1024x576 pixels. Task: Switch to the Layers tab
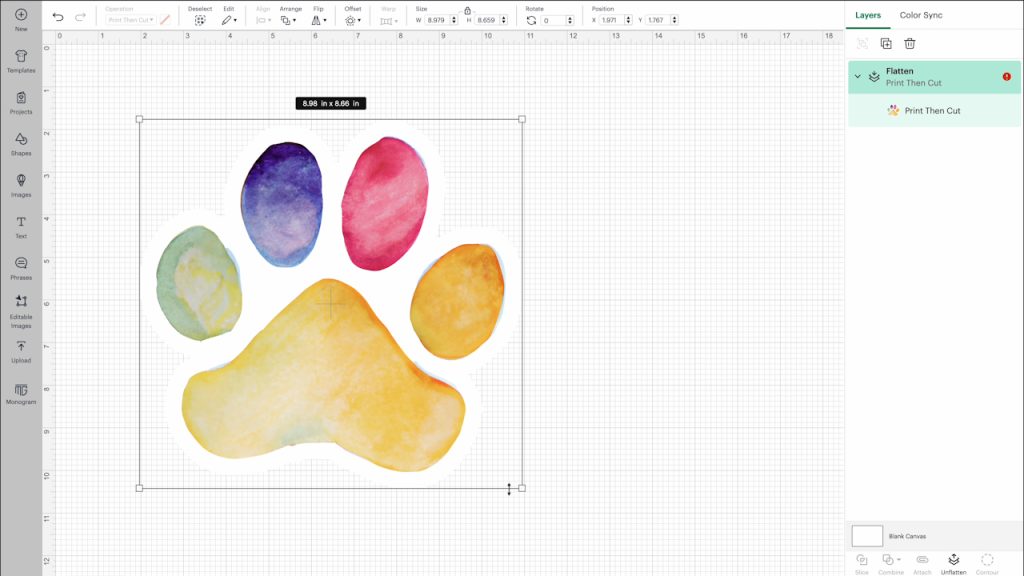tap(867, 15)
